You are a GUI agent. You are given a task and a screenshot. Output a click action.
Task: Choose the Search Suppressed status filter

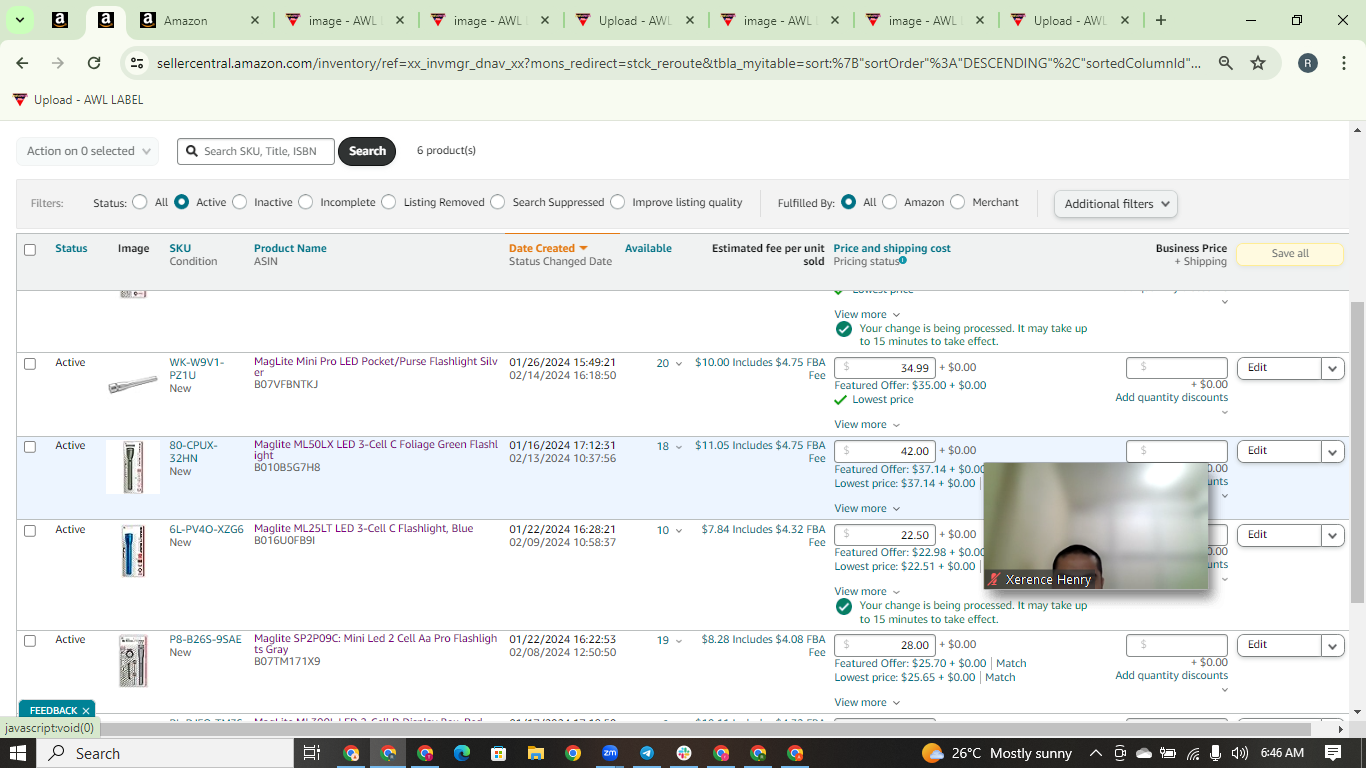point(498,202)
